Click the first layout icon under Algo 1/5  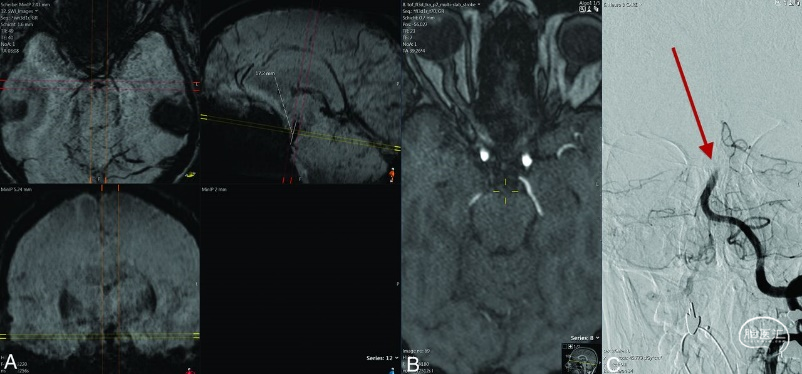[x=583, y=9]
